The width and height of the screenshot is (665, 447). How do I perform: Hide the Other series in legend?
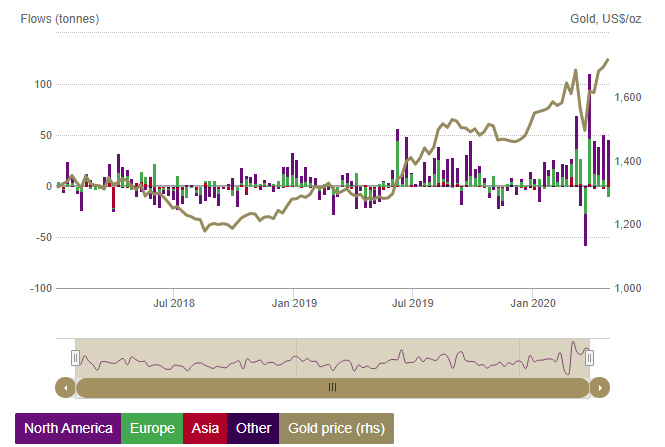click(253, 428)
